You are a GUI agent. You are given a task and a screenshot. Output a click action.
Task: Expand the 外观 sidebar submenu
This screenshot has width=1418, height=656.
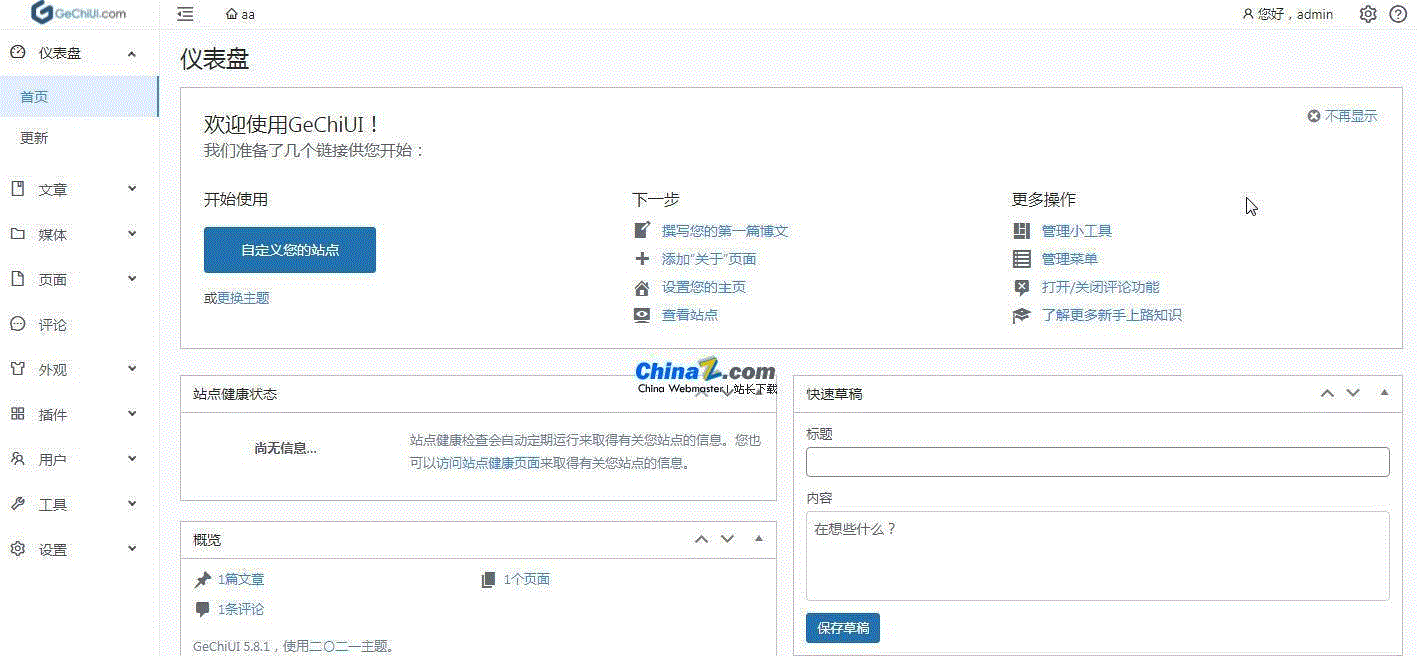(132, 369)
